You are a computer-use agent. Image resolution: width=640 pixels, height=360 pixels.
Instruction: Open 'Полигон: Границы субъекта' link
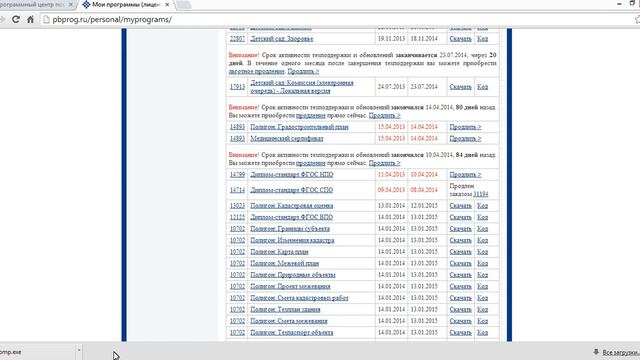[290, 229]
